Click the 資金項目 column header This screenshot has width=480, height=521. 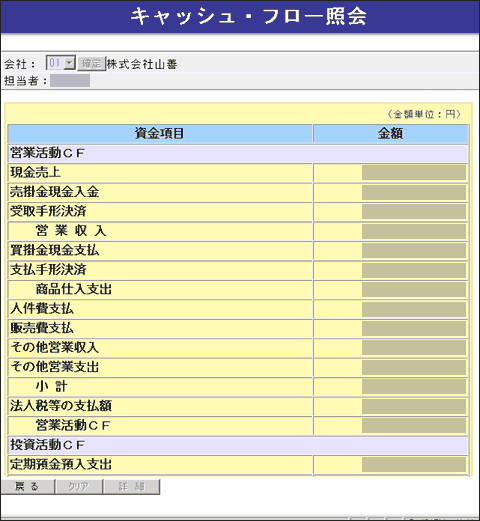160,134
